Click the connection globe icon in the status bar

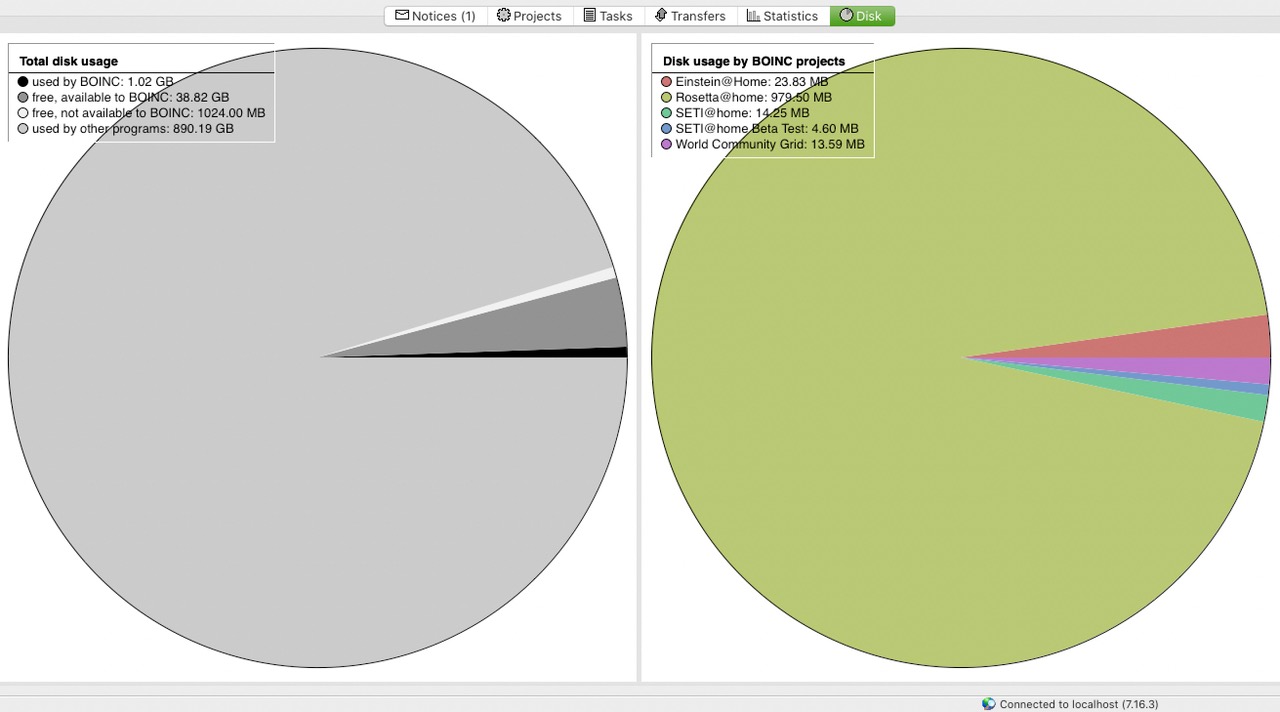pyautogui.click(x=989, y=704)
